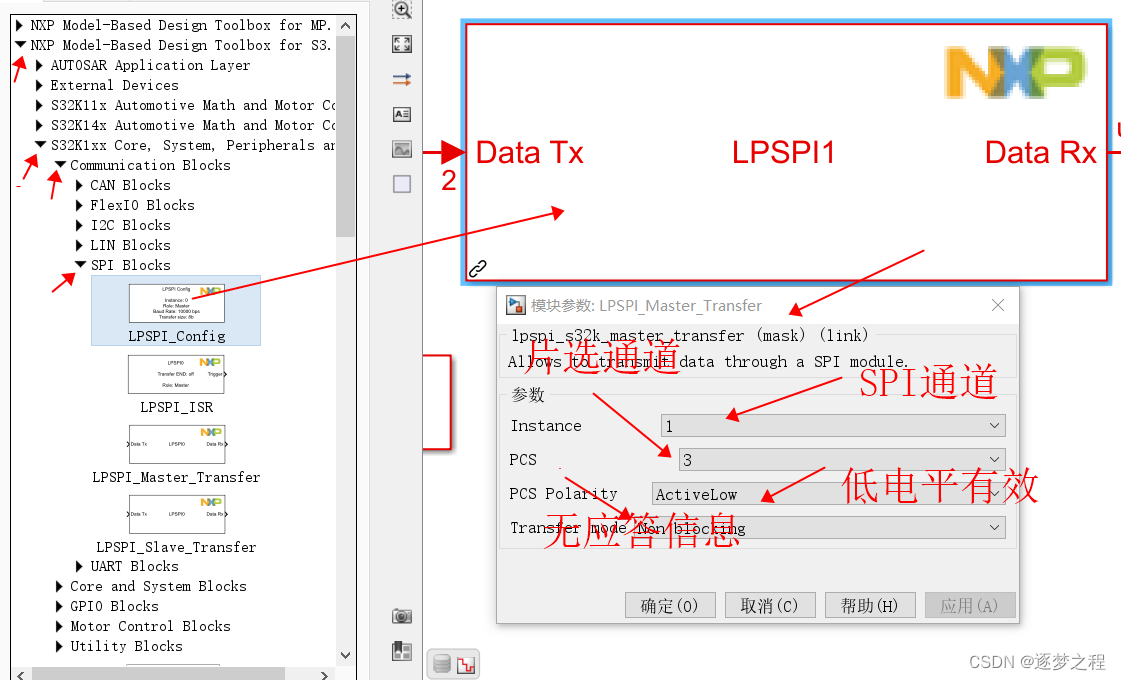
Task: Toggle the sample time display indicator
Action: pos(464,664)
